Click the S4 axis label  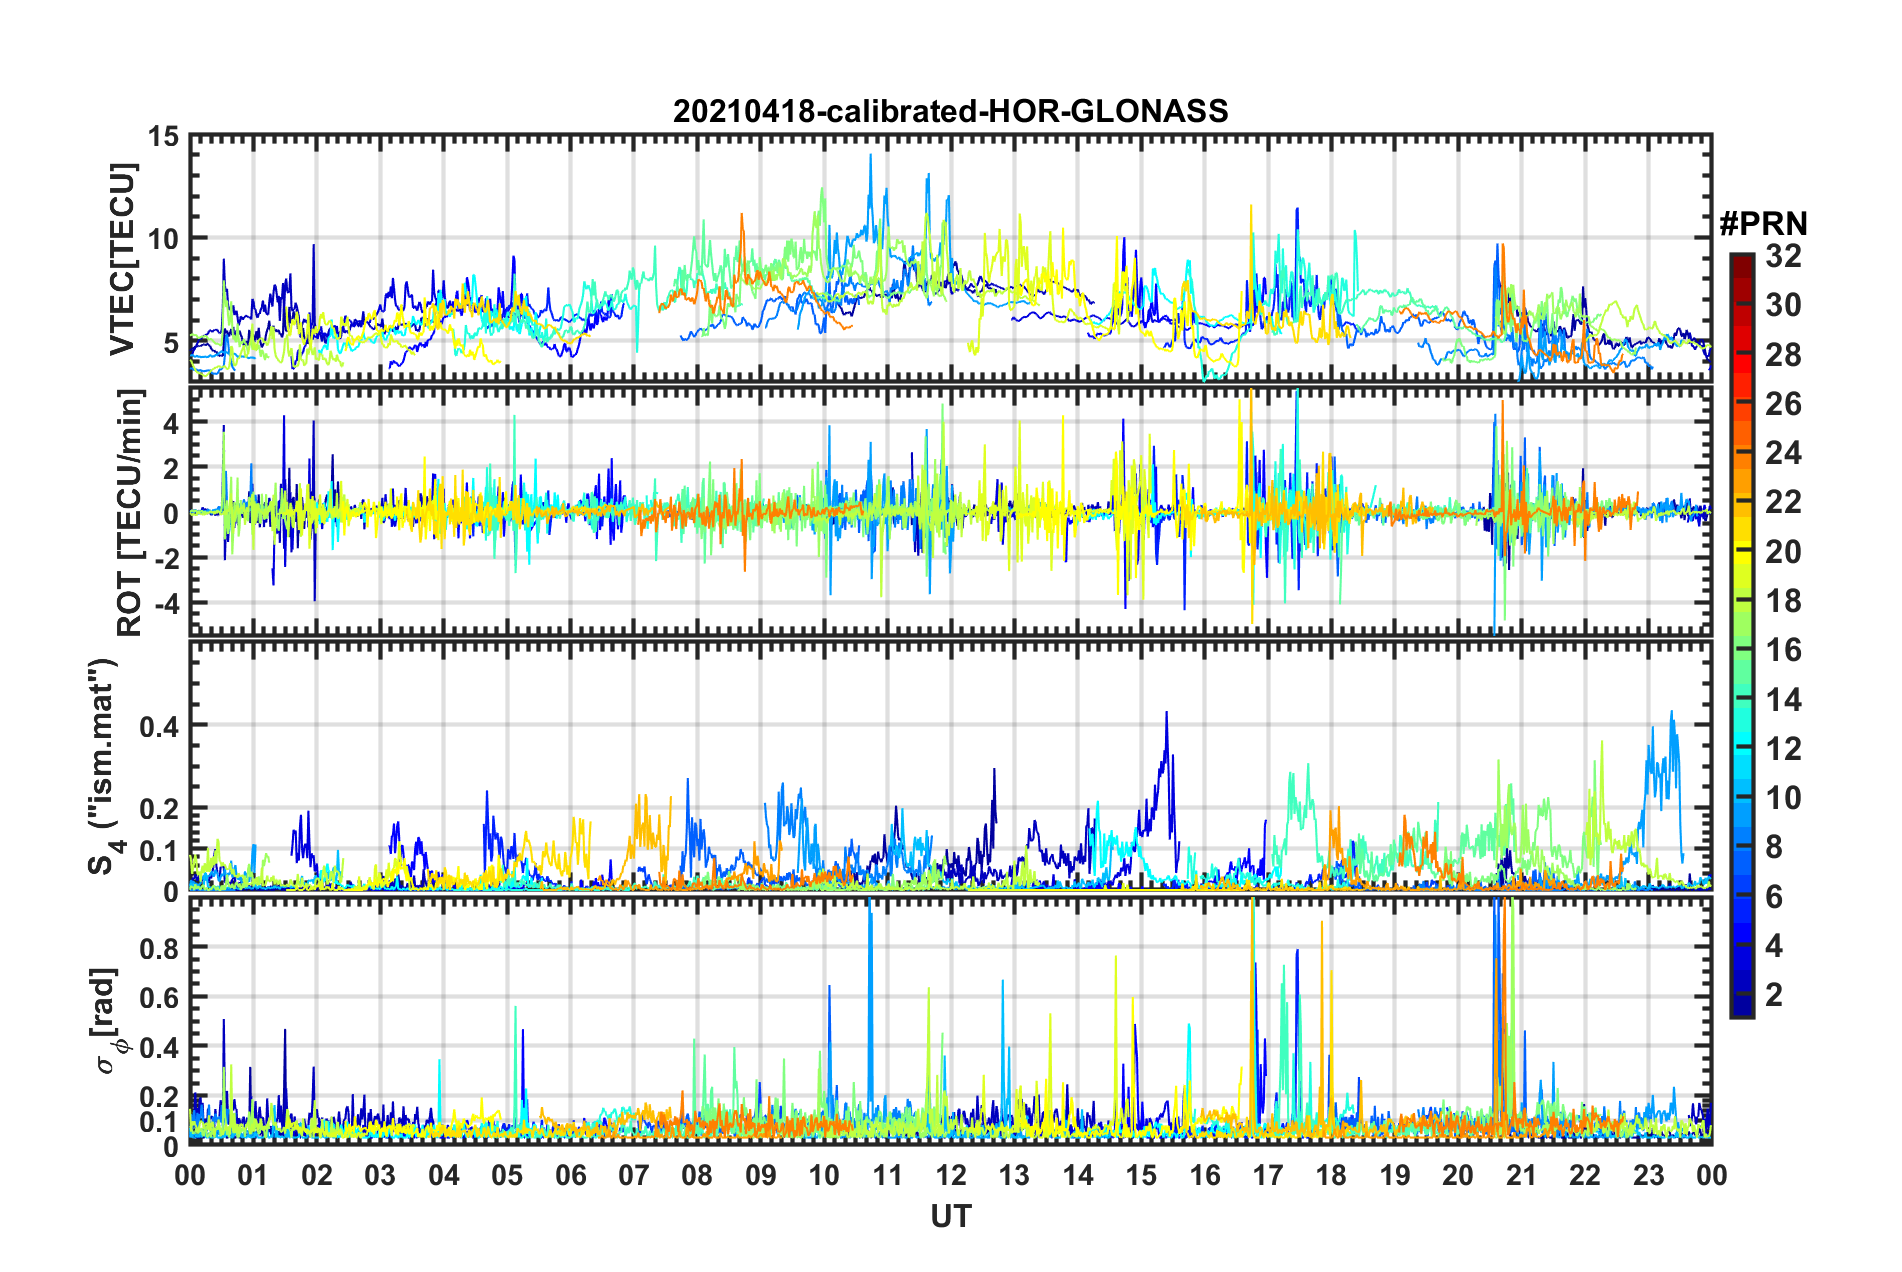click(x=103, y=766)
